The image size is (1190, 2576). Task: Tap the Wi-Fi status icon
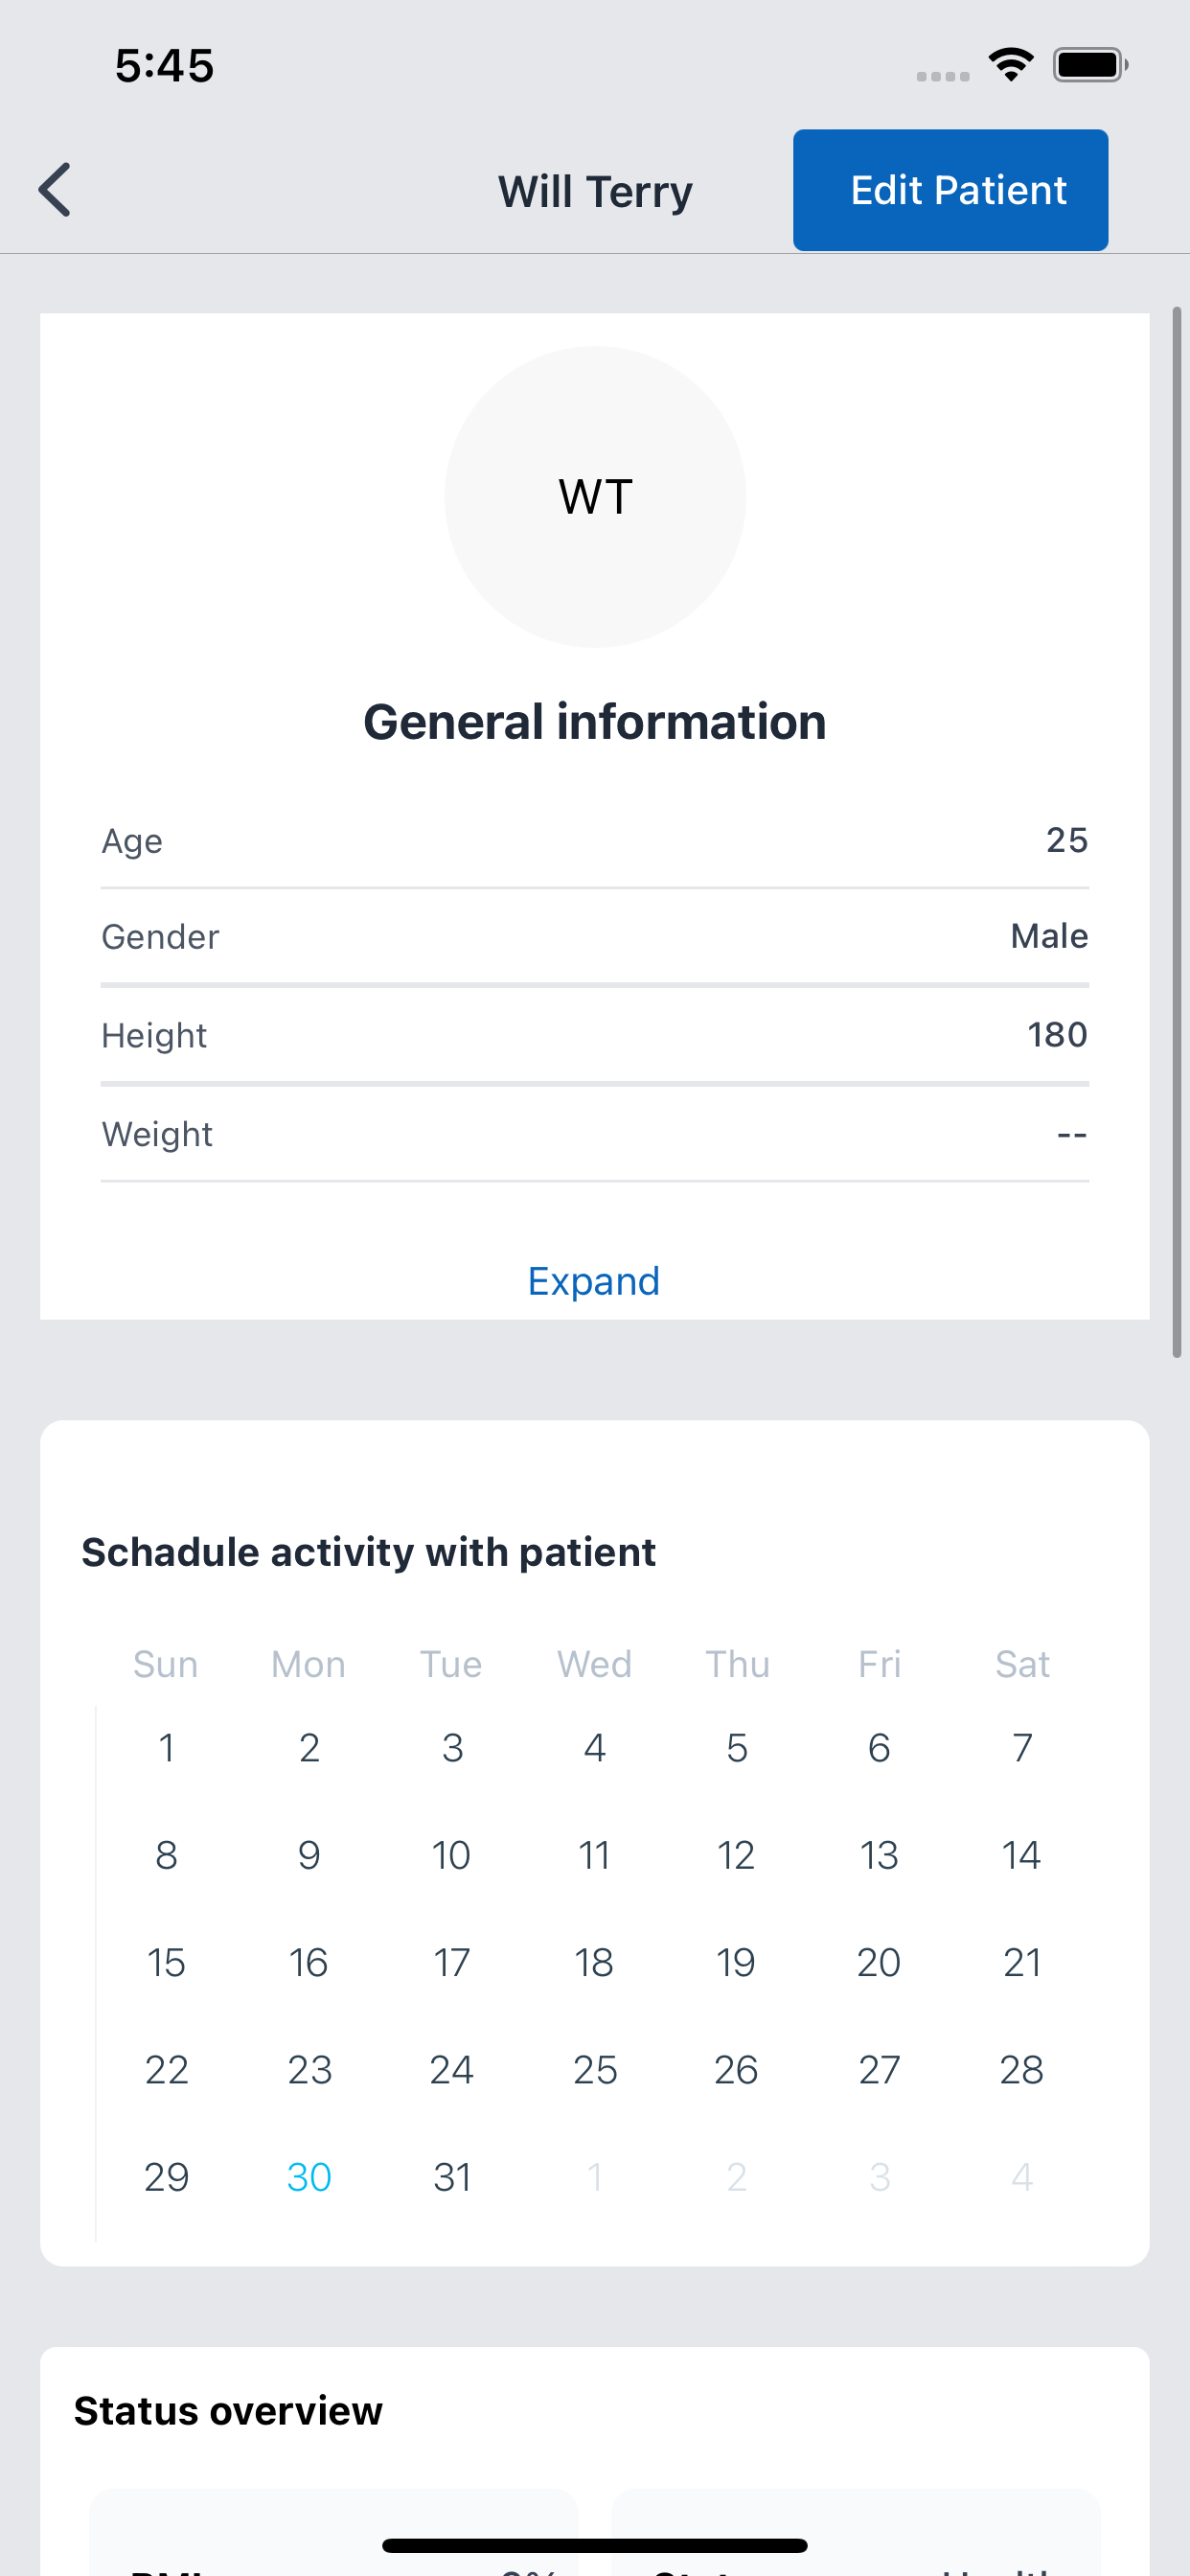pyautogui.click(x=1011, y=65)
